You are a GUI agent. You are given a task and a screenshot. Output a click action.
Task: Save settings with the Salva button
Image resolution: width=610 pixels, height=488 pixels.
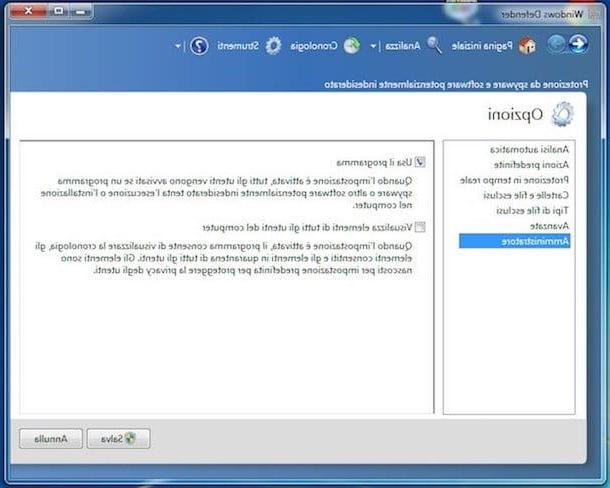pyautogui.click(x=118, y=439)
